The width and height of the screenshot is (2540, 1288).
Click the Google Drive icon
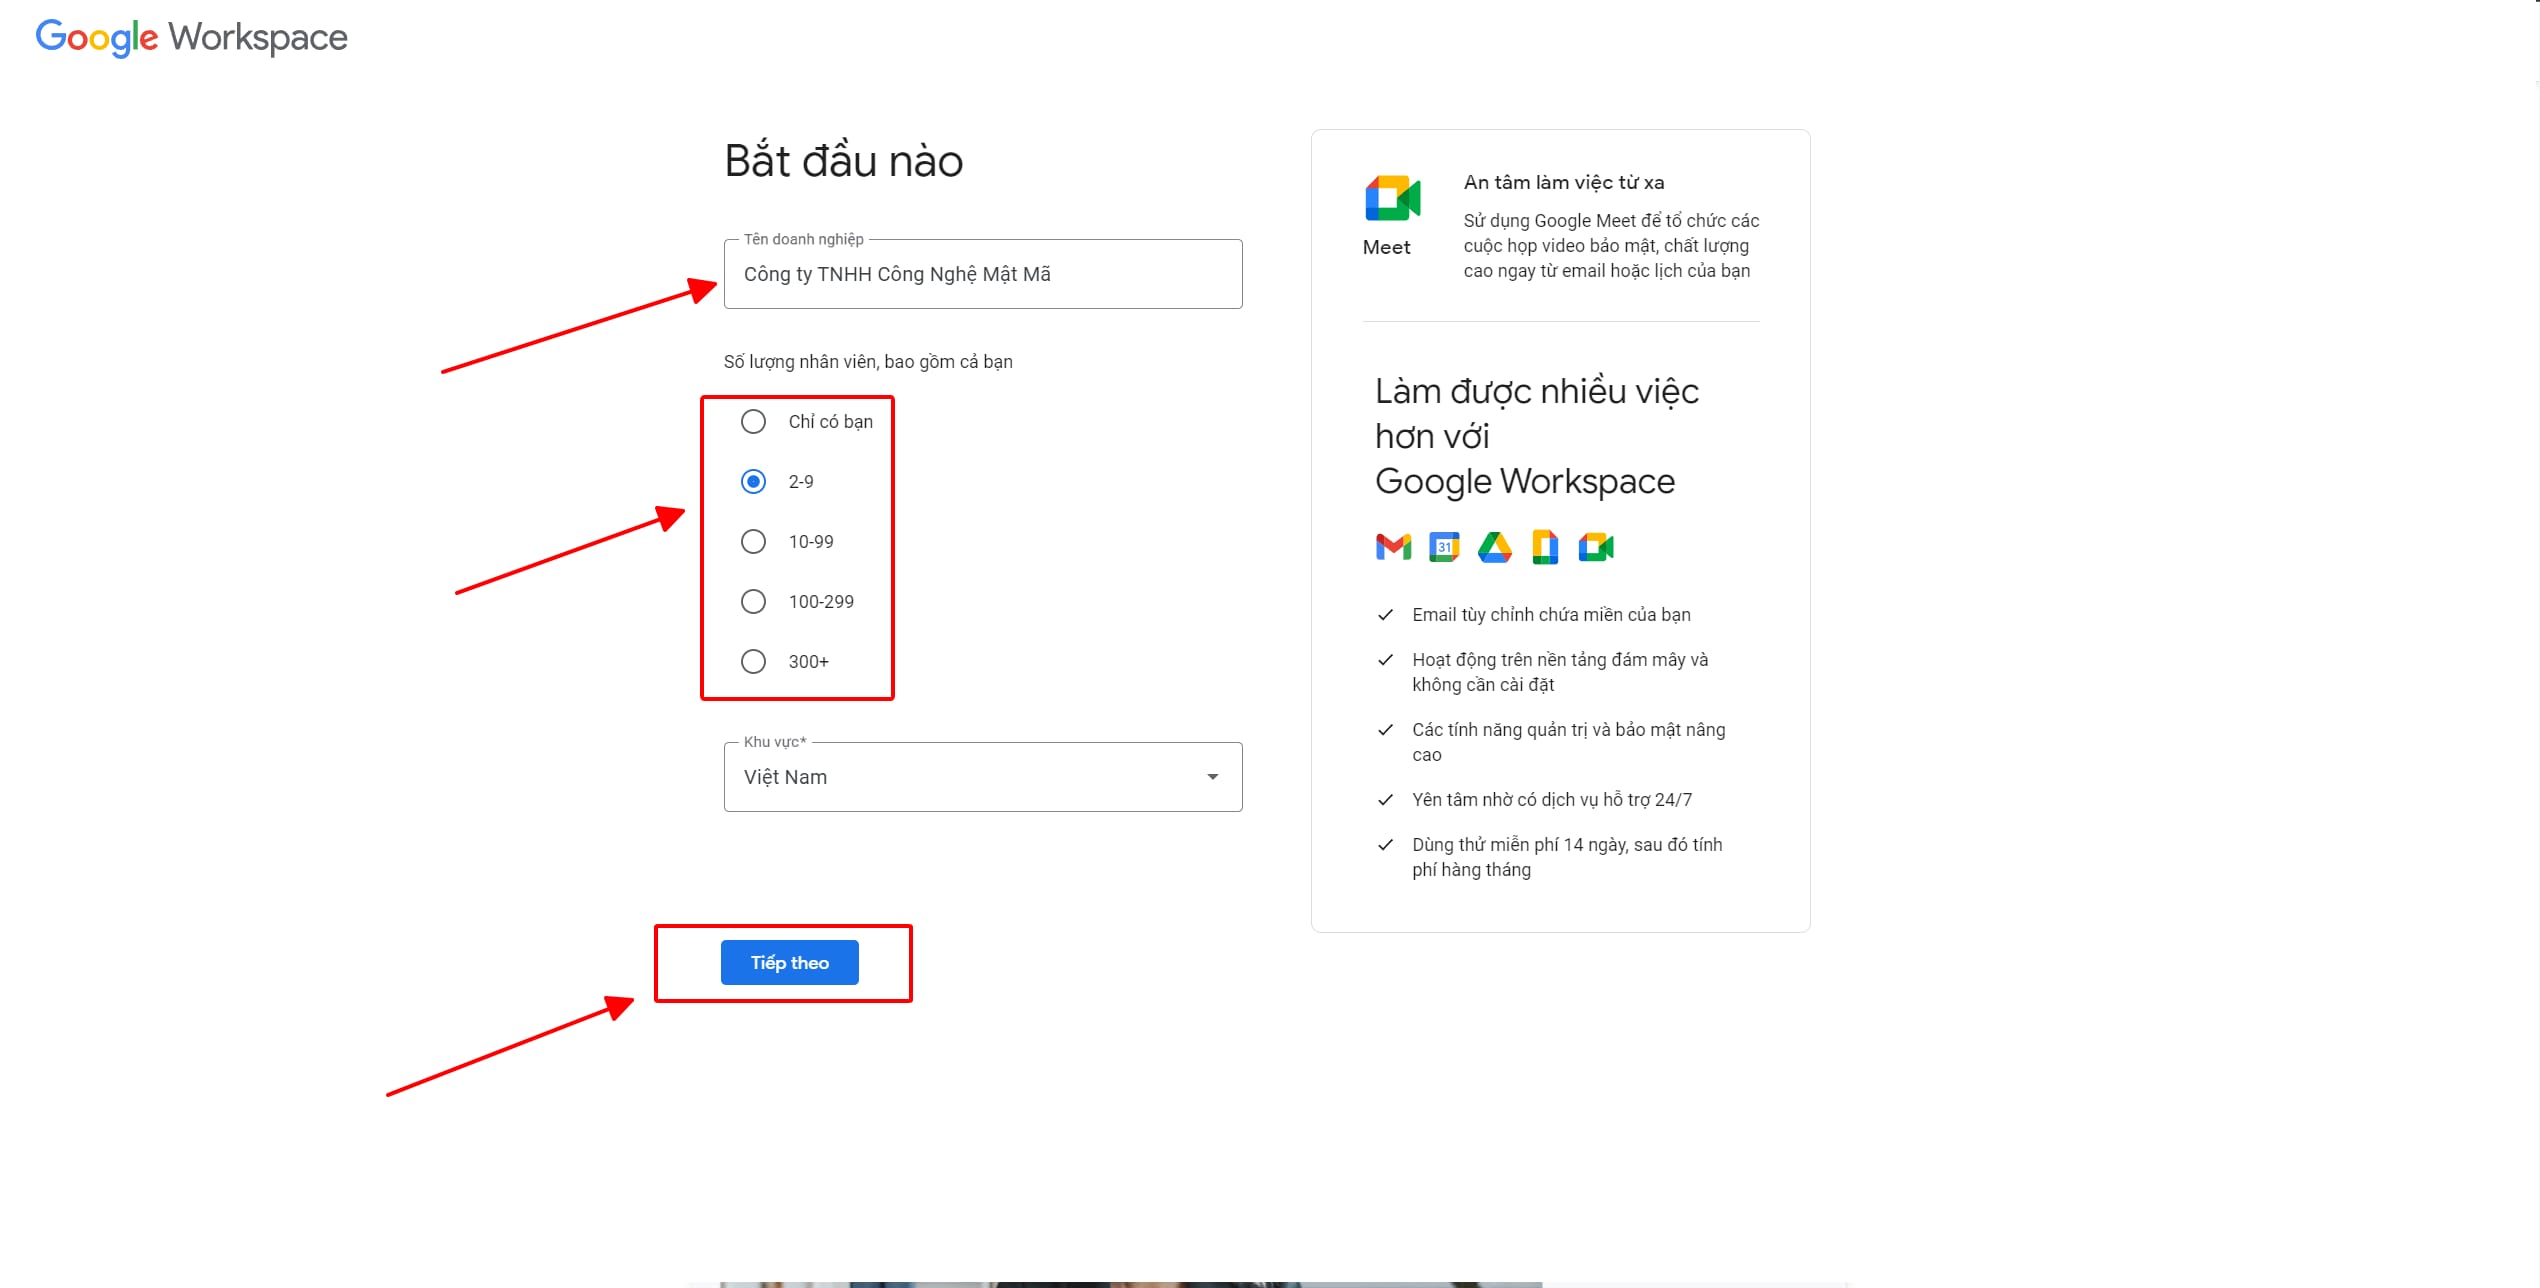coord(1495,547)
